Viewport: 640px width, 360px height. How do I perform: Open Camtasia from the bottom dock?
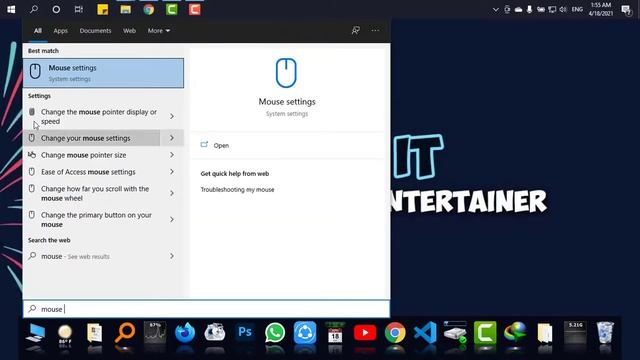(x=485, y=333)
